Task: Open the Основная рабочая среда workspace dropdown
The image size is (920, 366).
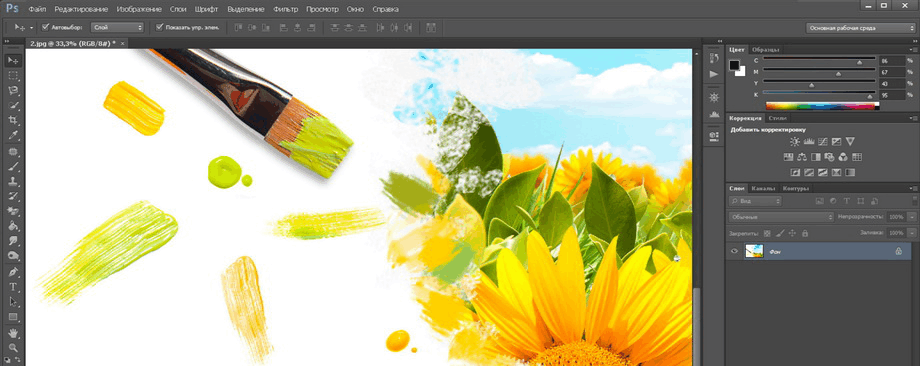Action: 861,28
